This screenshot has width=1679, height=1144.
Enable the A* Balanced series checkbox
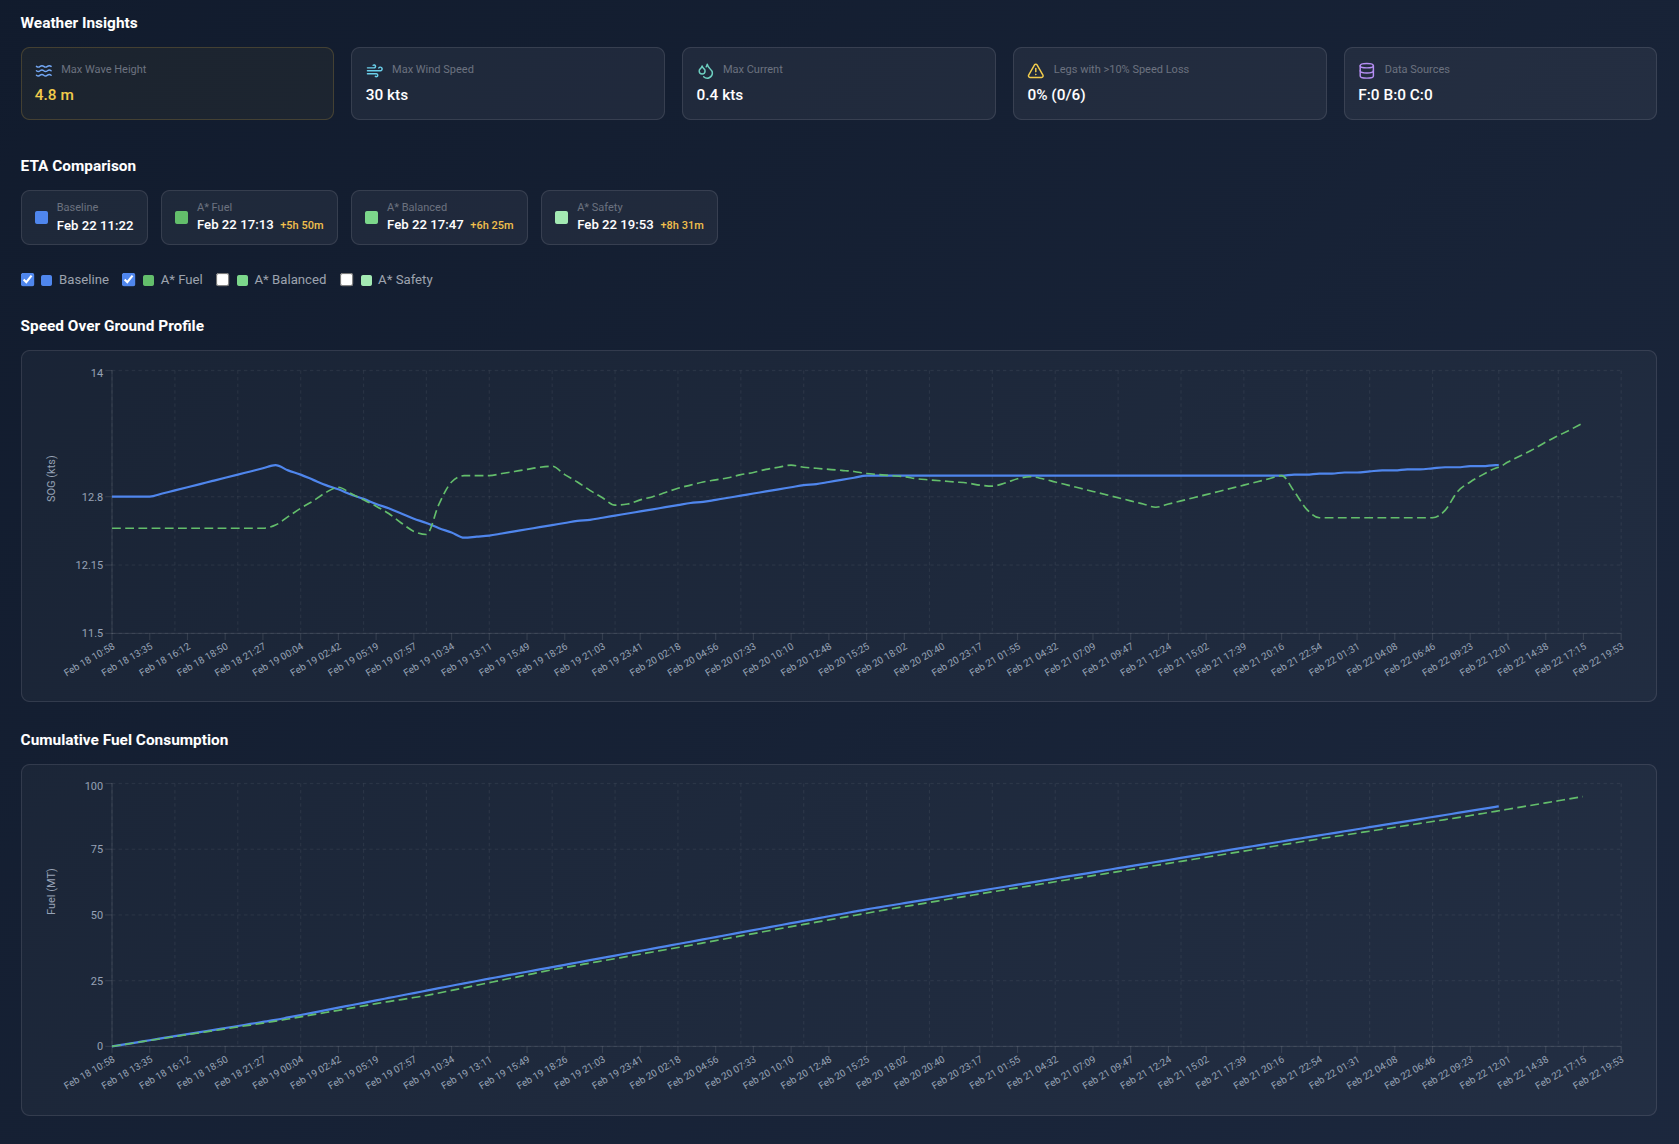pyautogui.click(x=223, y=280)
